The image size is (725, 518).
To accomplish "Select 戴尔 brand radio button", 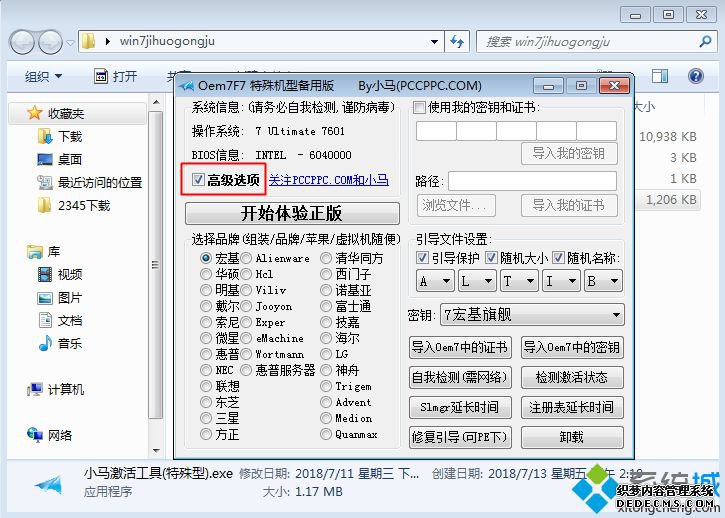I will pos(206,306).
